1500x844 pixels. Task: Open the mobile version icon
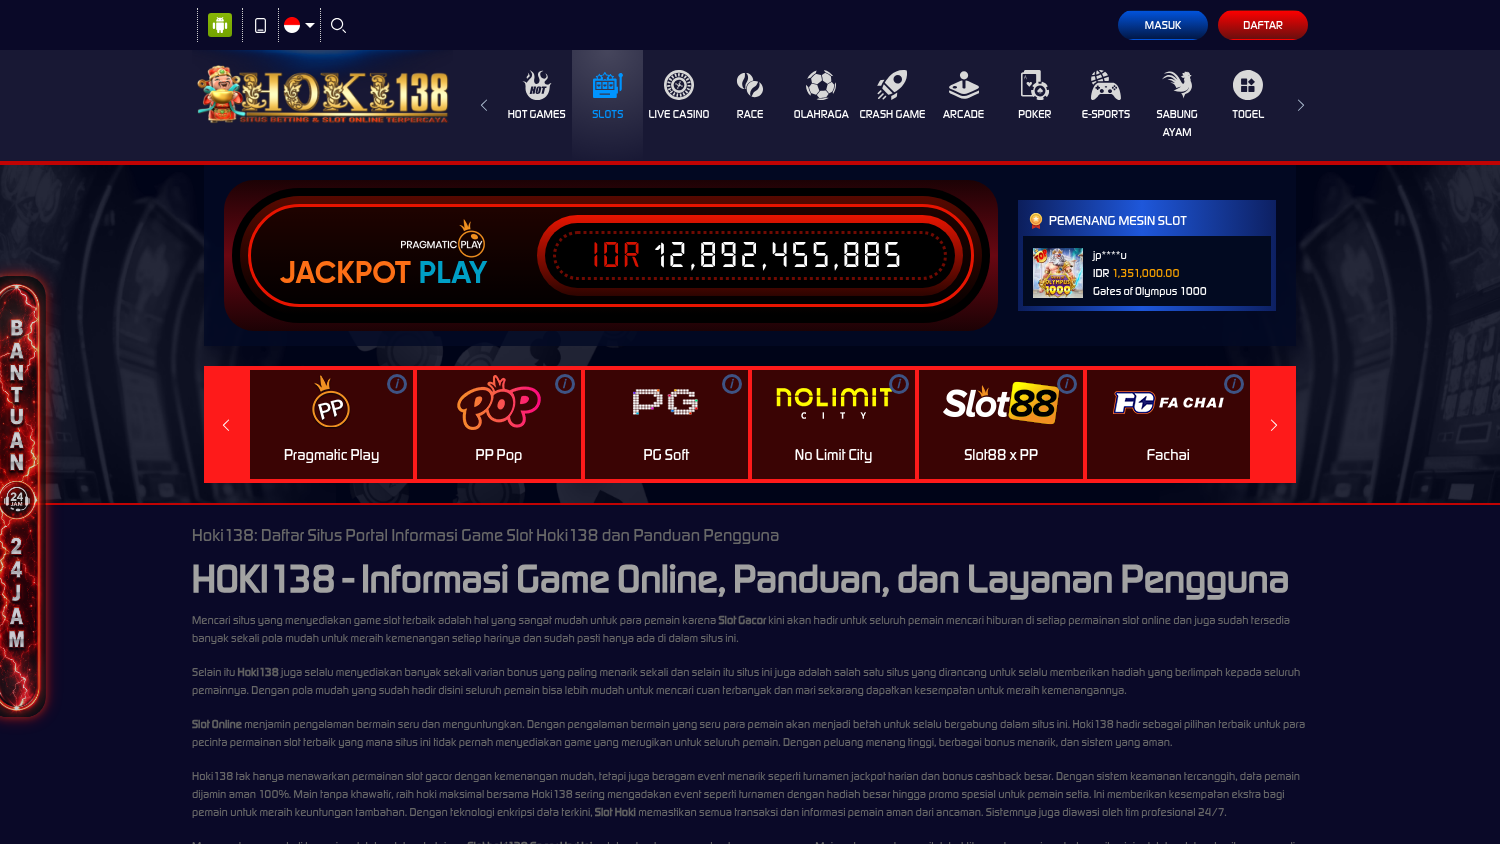coord(260,25)
